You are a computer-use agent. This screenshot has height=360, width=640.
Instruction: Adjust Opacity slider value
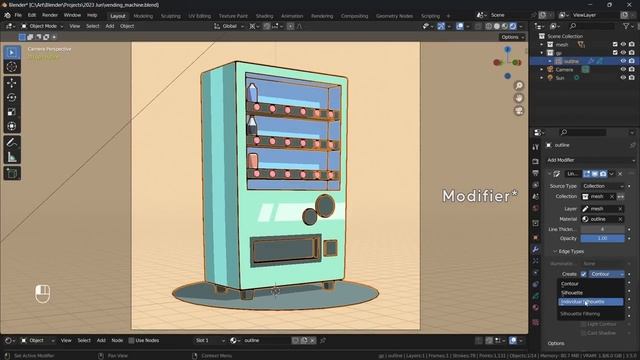[602, 238]
